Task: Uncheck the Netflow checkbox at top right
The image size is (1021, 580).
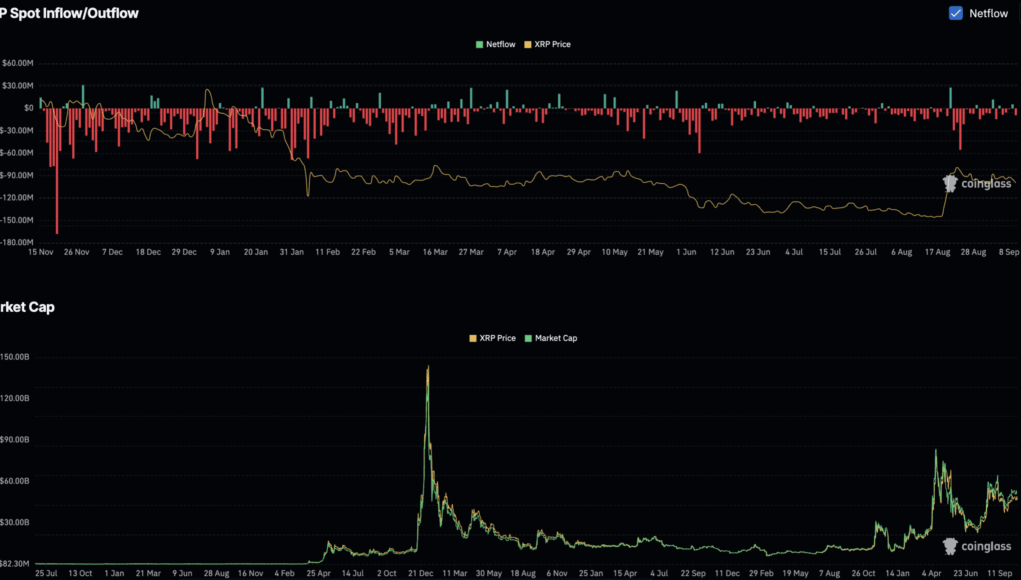Action: tap(955, 13)
